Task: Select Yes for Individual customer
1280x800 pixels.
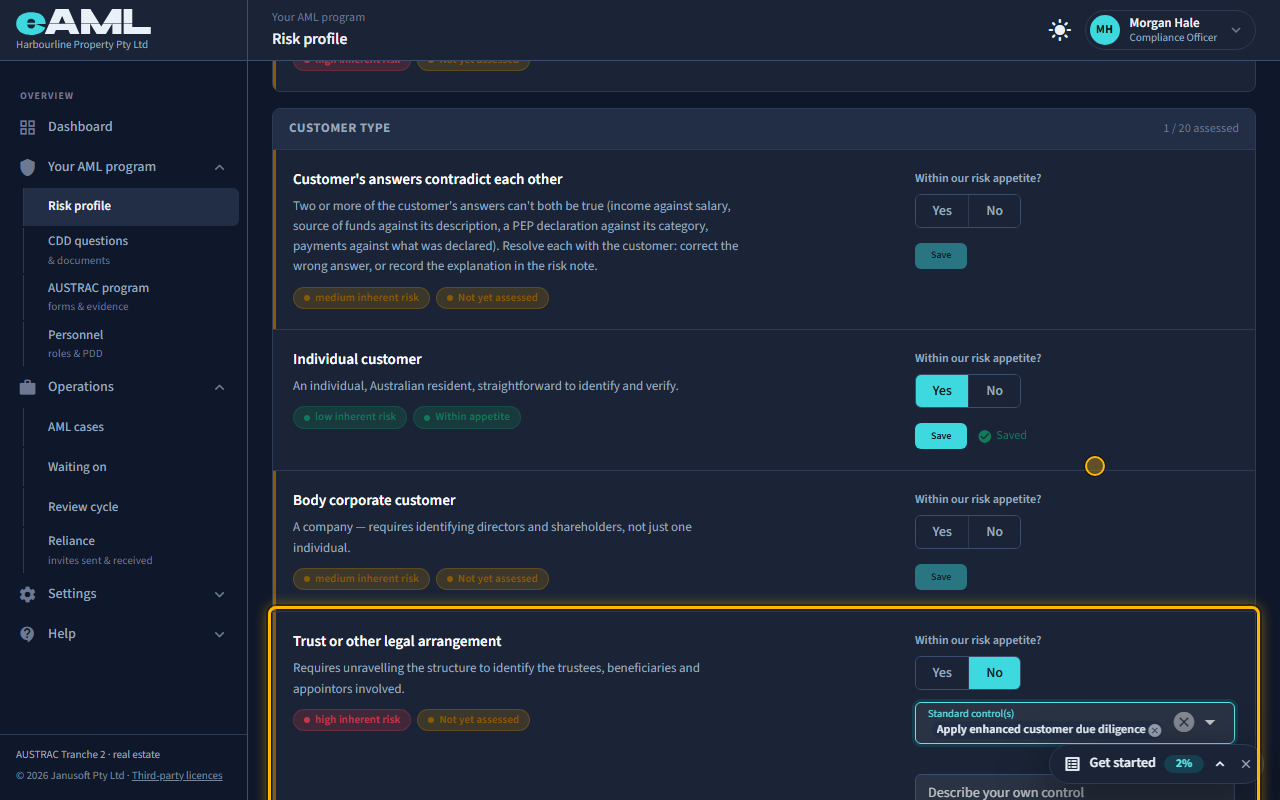Action: tap(942, 391)
